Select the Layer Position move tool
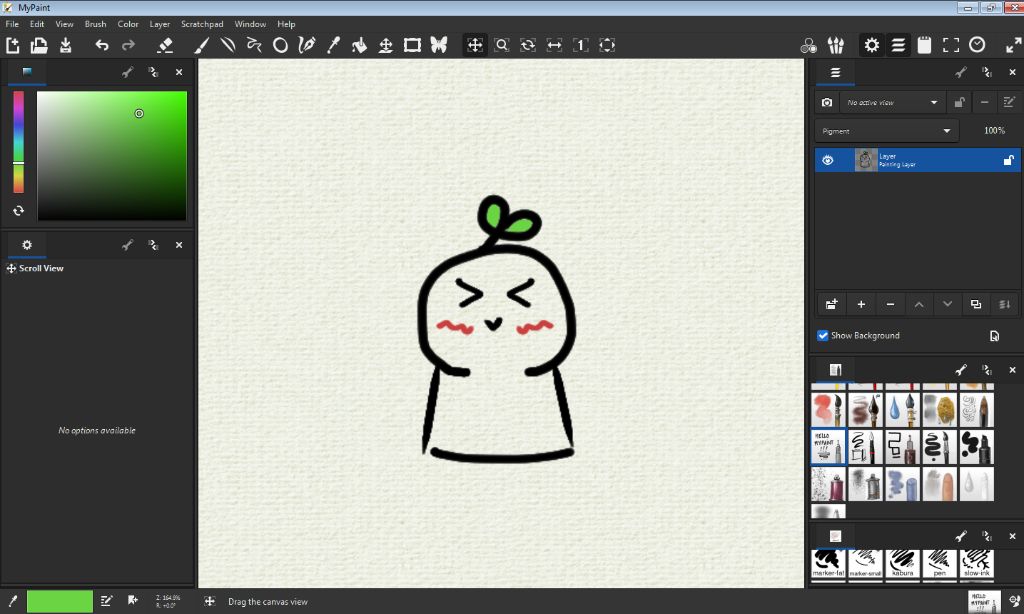 [x=385, y=45]
